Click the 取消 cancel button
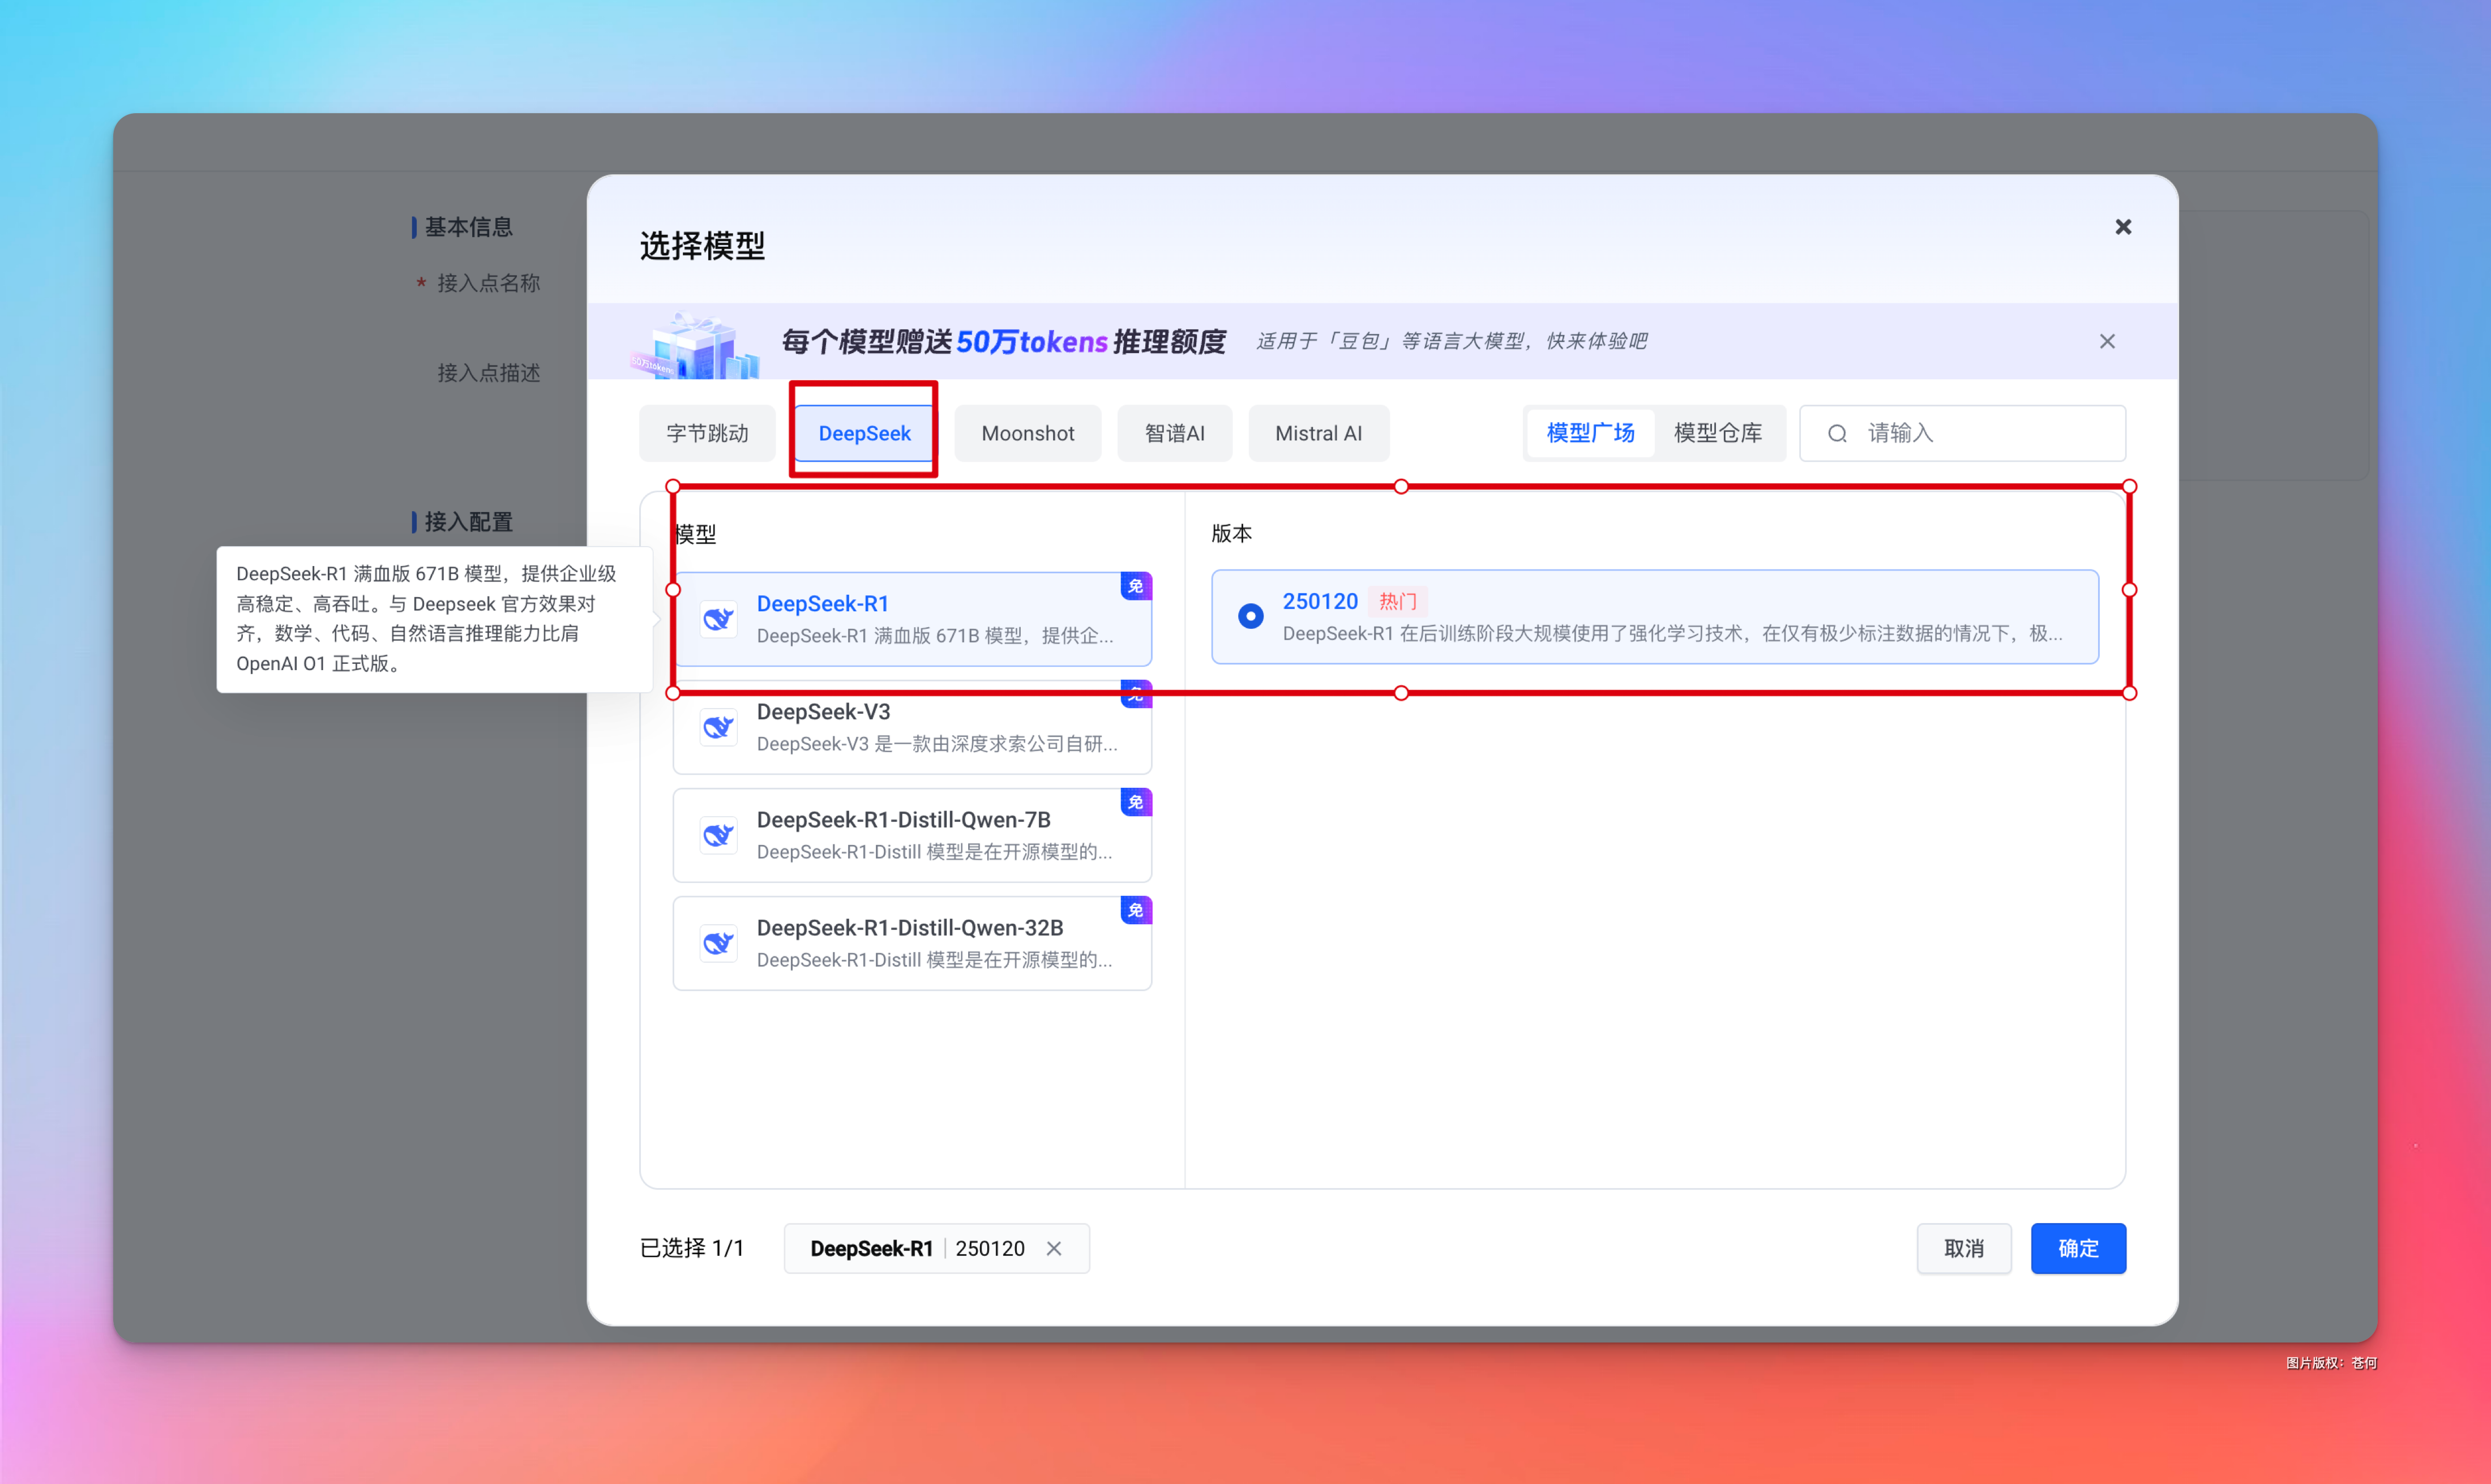Screen dimensions: 2491x1484 1963,1248
